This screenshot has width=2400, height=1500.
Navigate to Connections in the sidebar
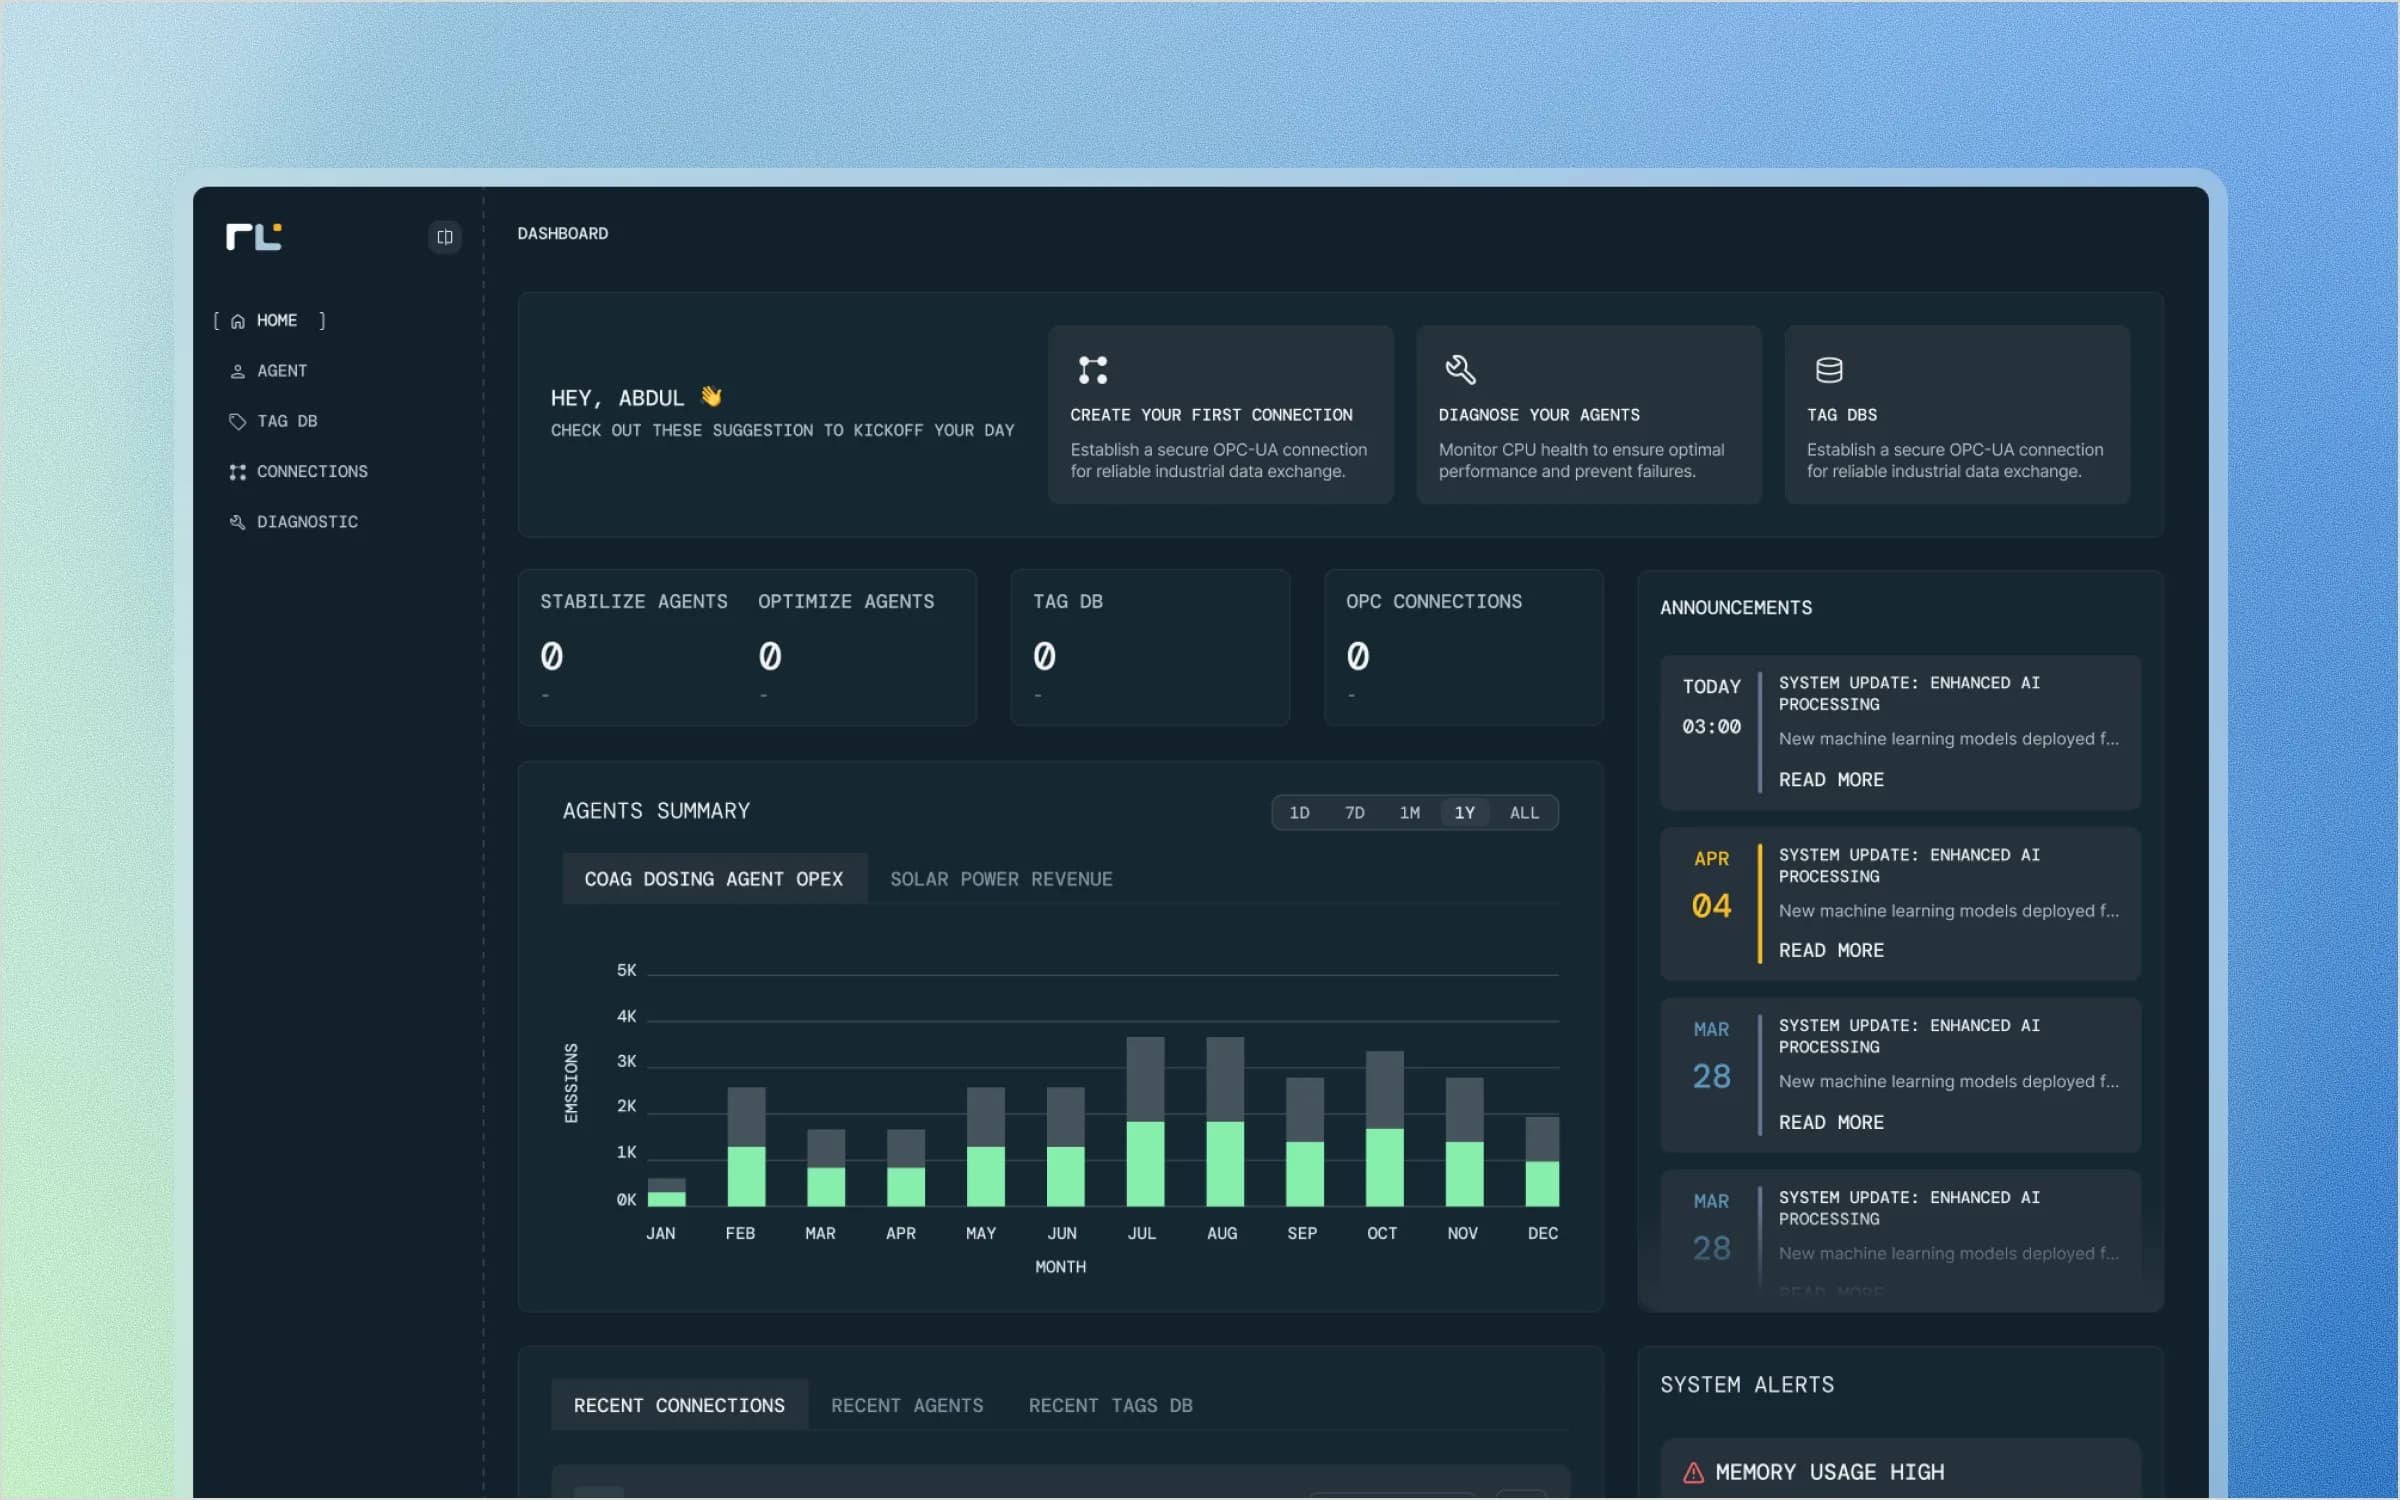(299, 472)
